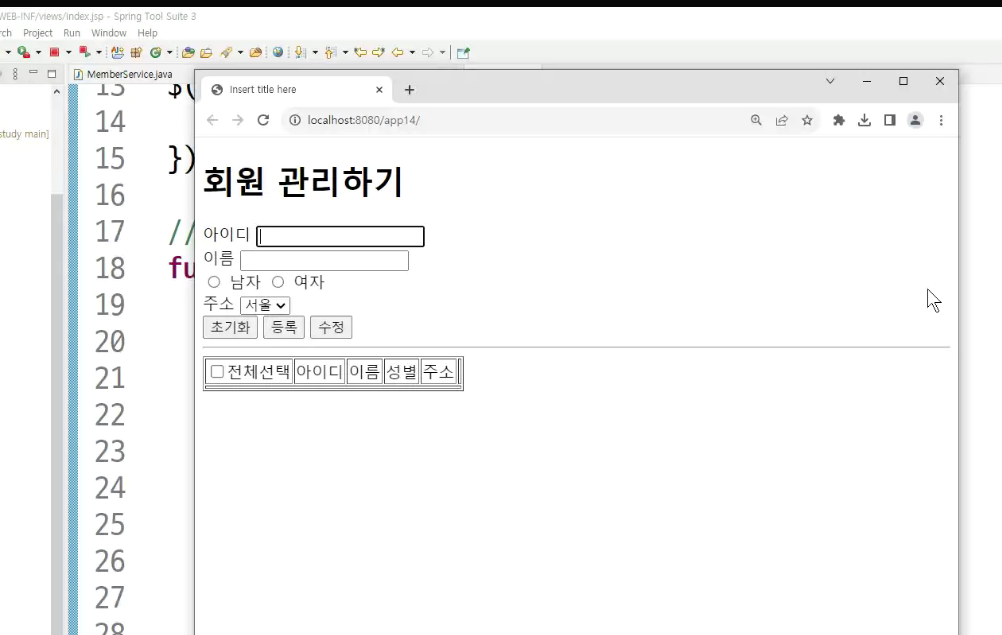This screenshot has height=635, width=1002.
Task: Click the 이름 text input field
Action: click(x=324, y=260)
